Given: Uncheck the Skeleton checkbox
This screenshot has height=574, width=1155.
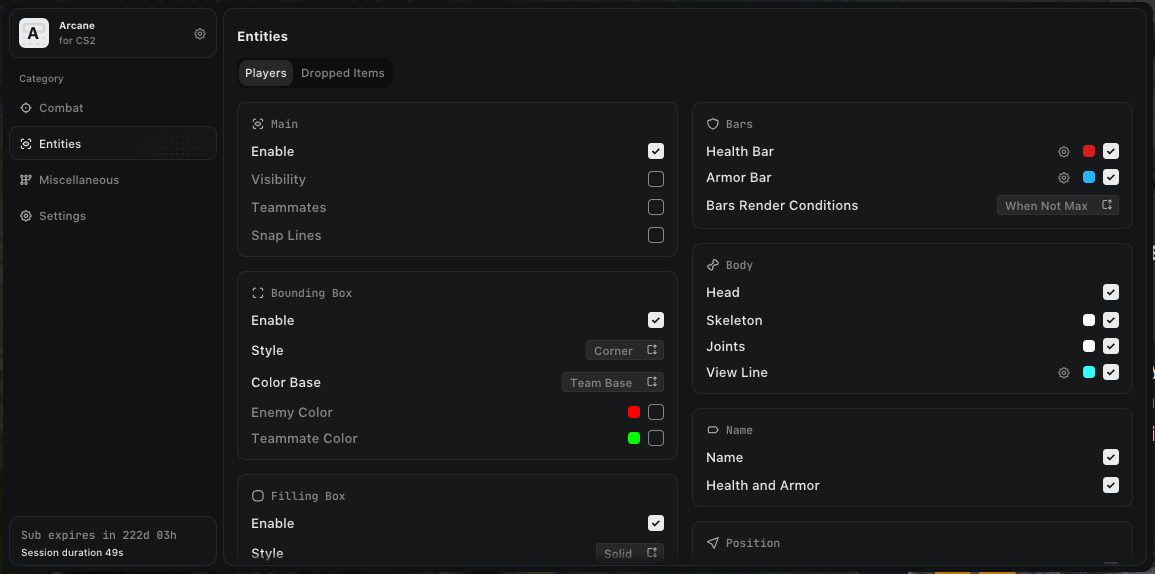Looking at the screenshot, I should click(1110, 321).
